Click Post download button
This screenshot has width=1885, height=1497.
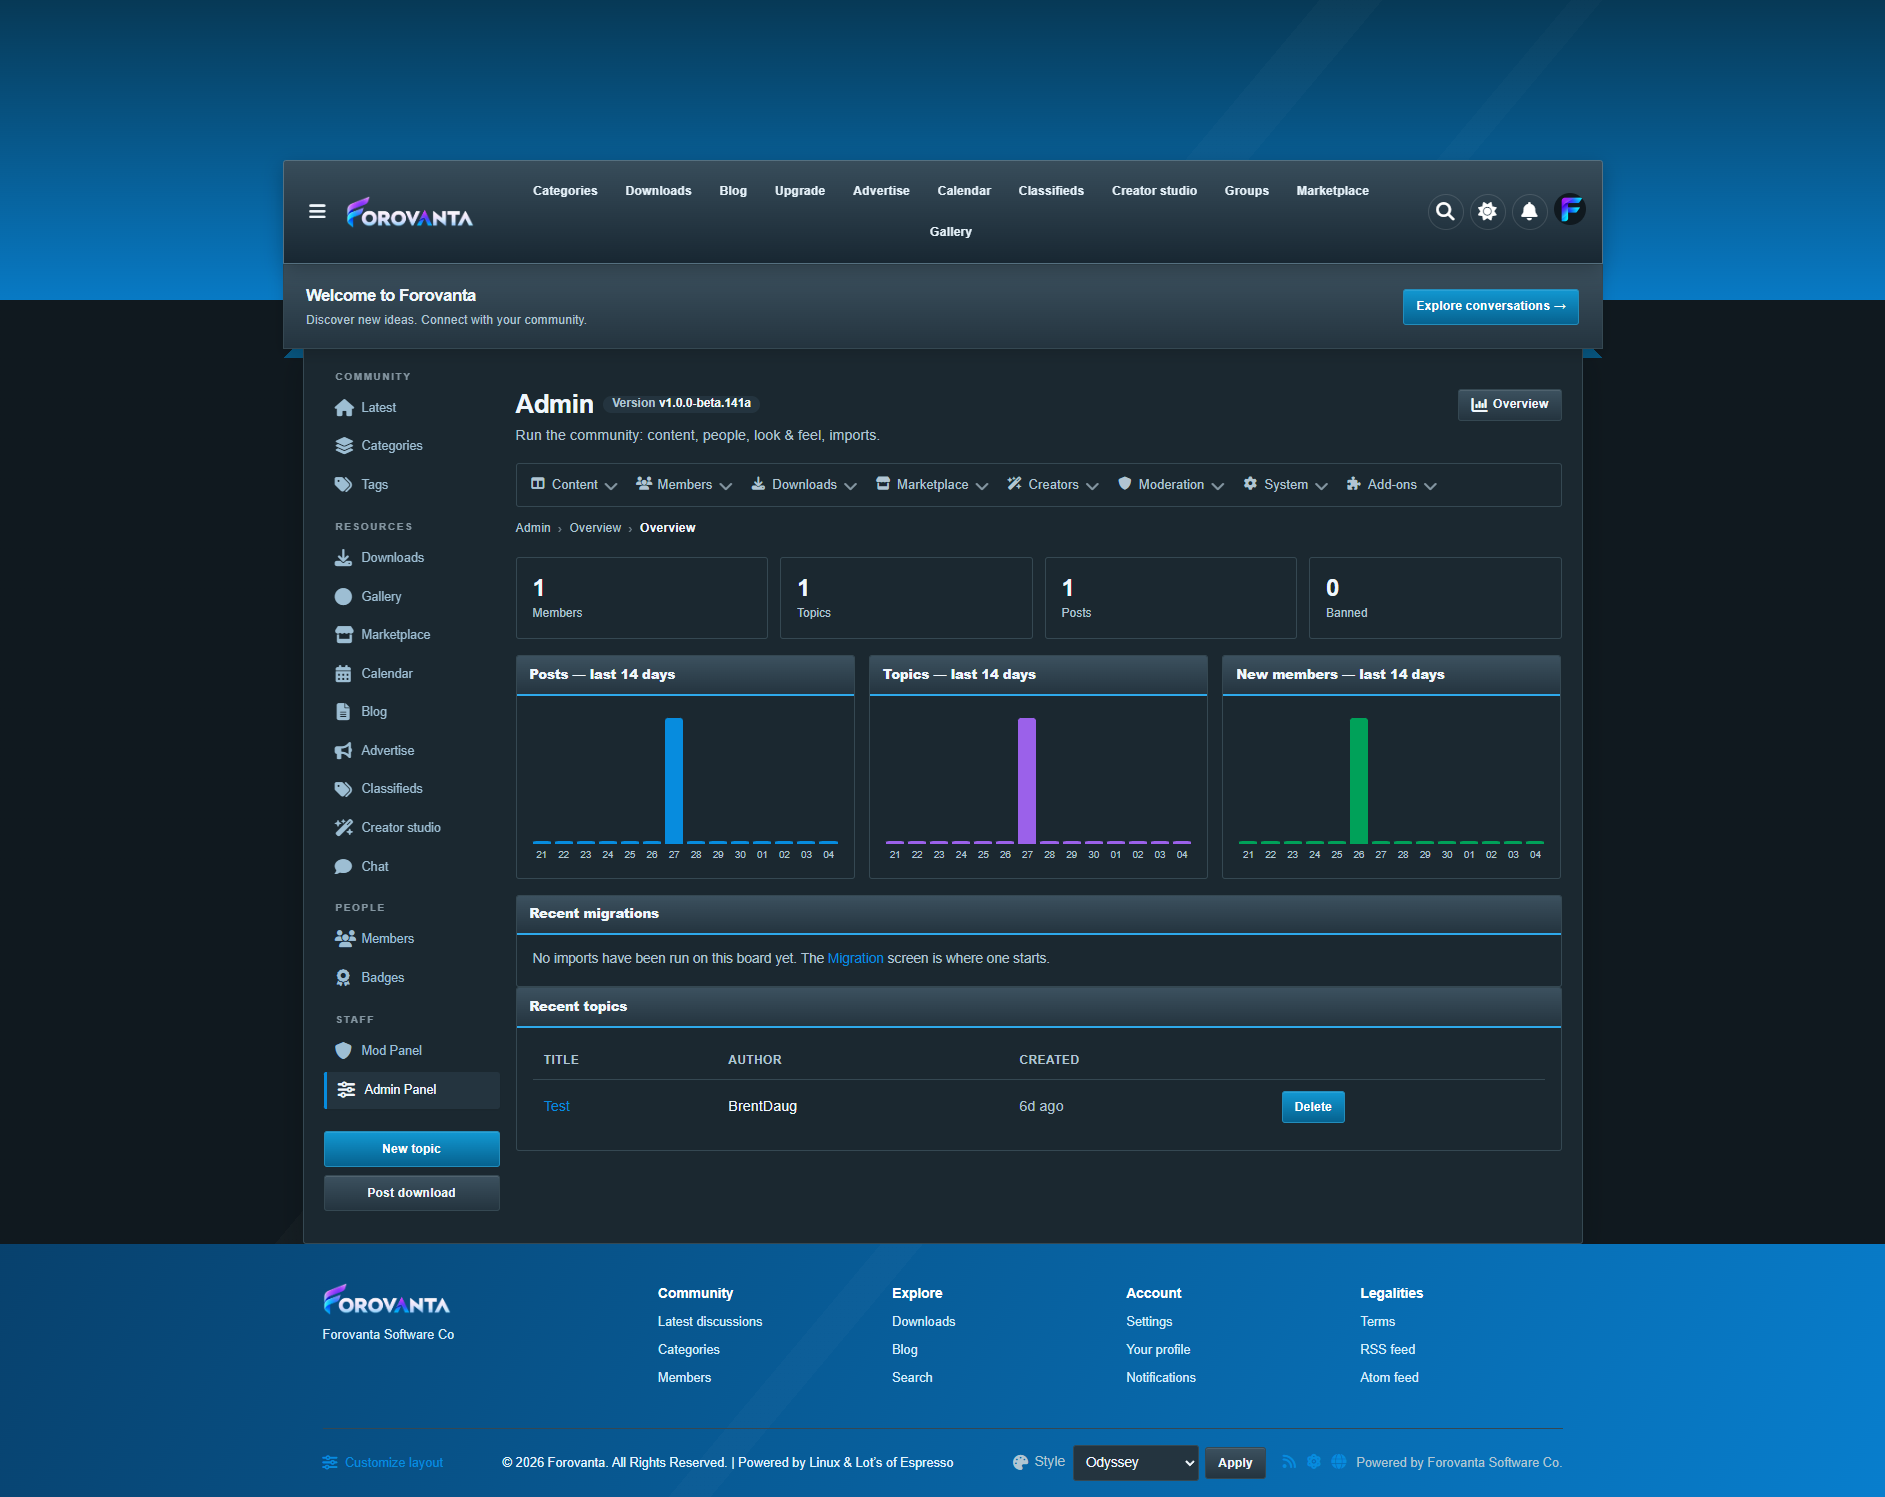point(412,1193)
